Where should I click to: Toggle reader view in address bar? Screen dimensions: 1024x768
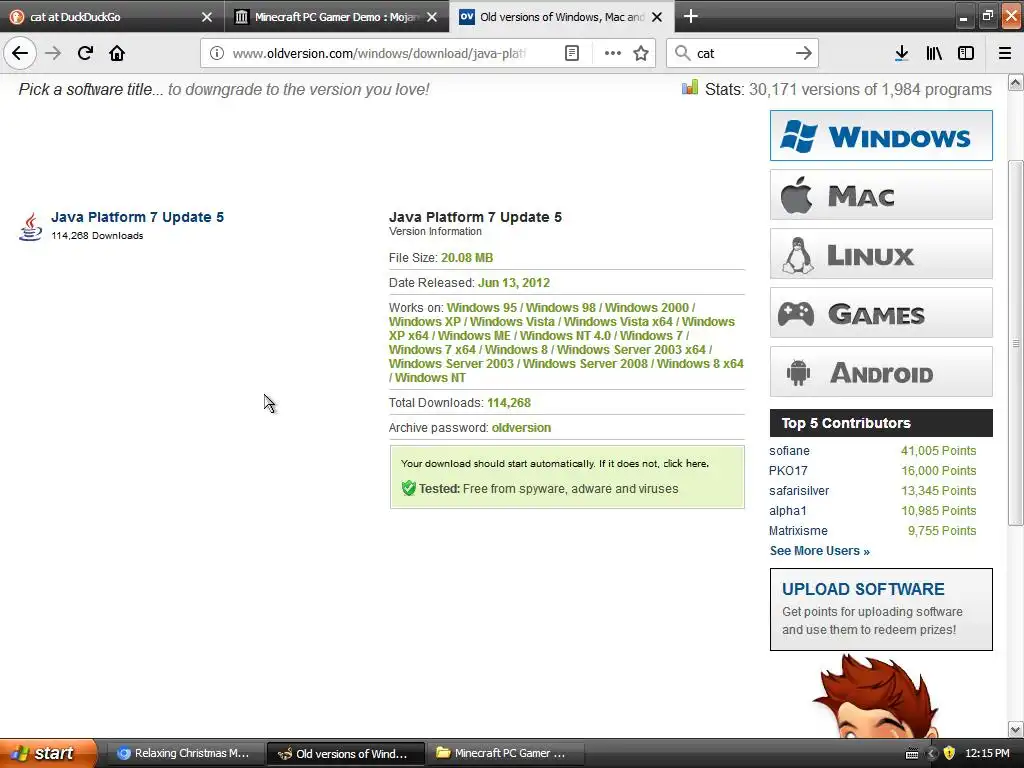click(x=571, y=53)
